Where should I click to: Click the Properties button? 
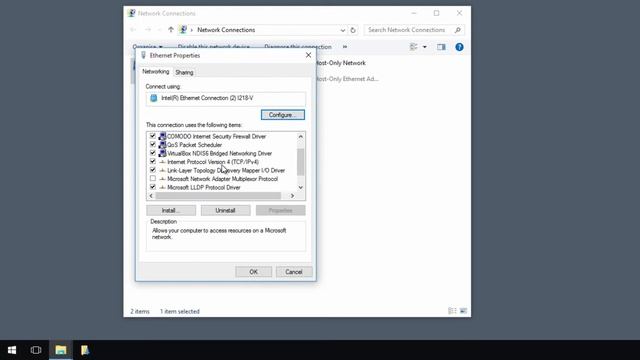[x=280, y=210]
